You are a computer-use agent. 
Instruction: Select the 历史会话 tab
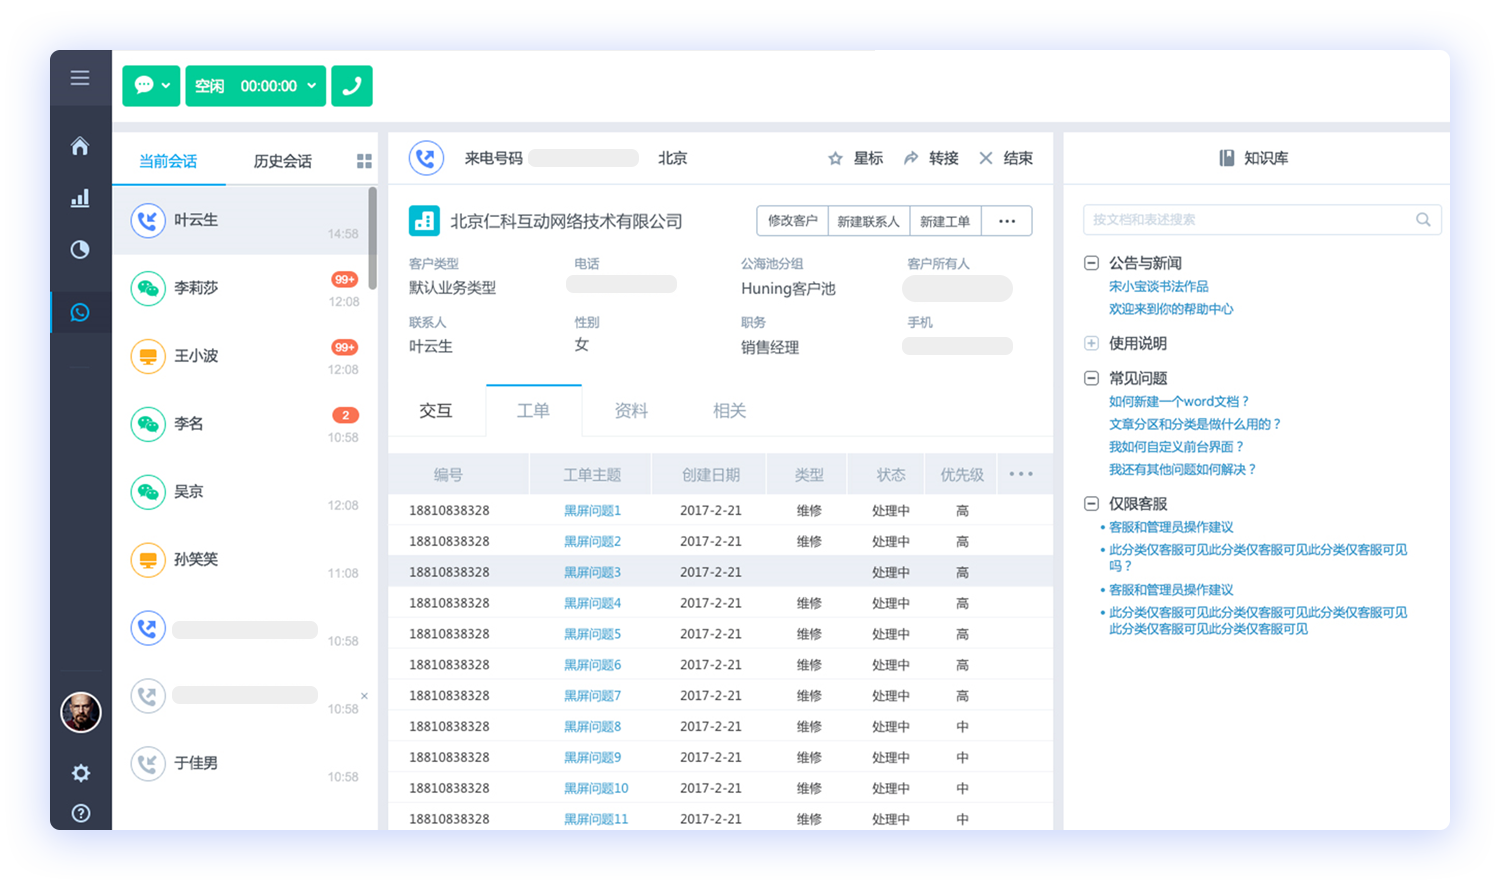[282, 161]
